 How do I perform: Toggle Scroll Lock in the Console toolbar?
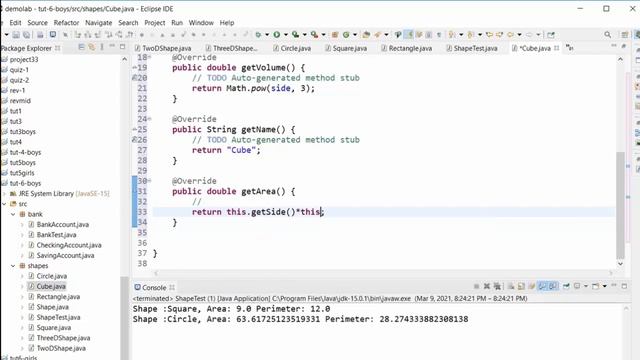(x=521, y=286)
